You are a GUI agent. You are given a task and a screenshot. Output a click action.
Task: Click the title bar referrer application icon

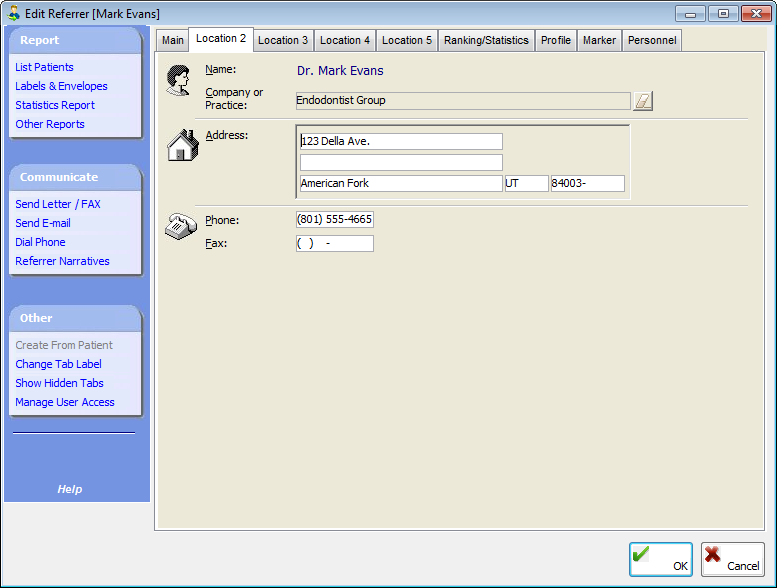[x=14, y=14]
